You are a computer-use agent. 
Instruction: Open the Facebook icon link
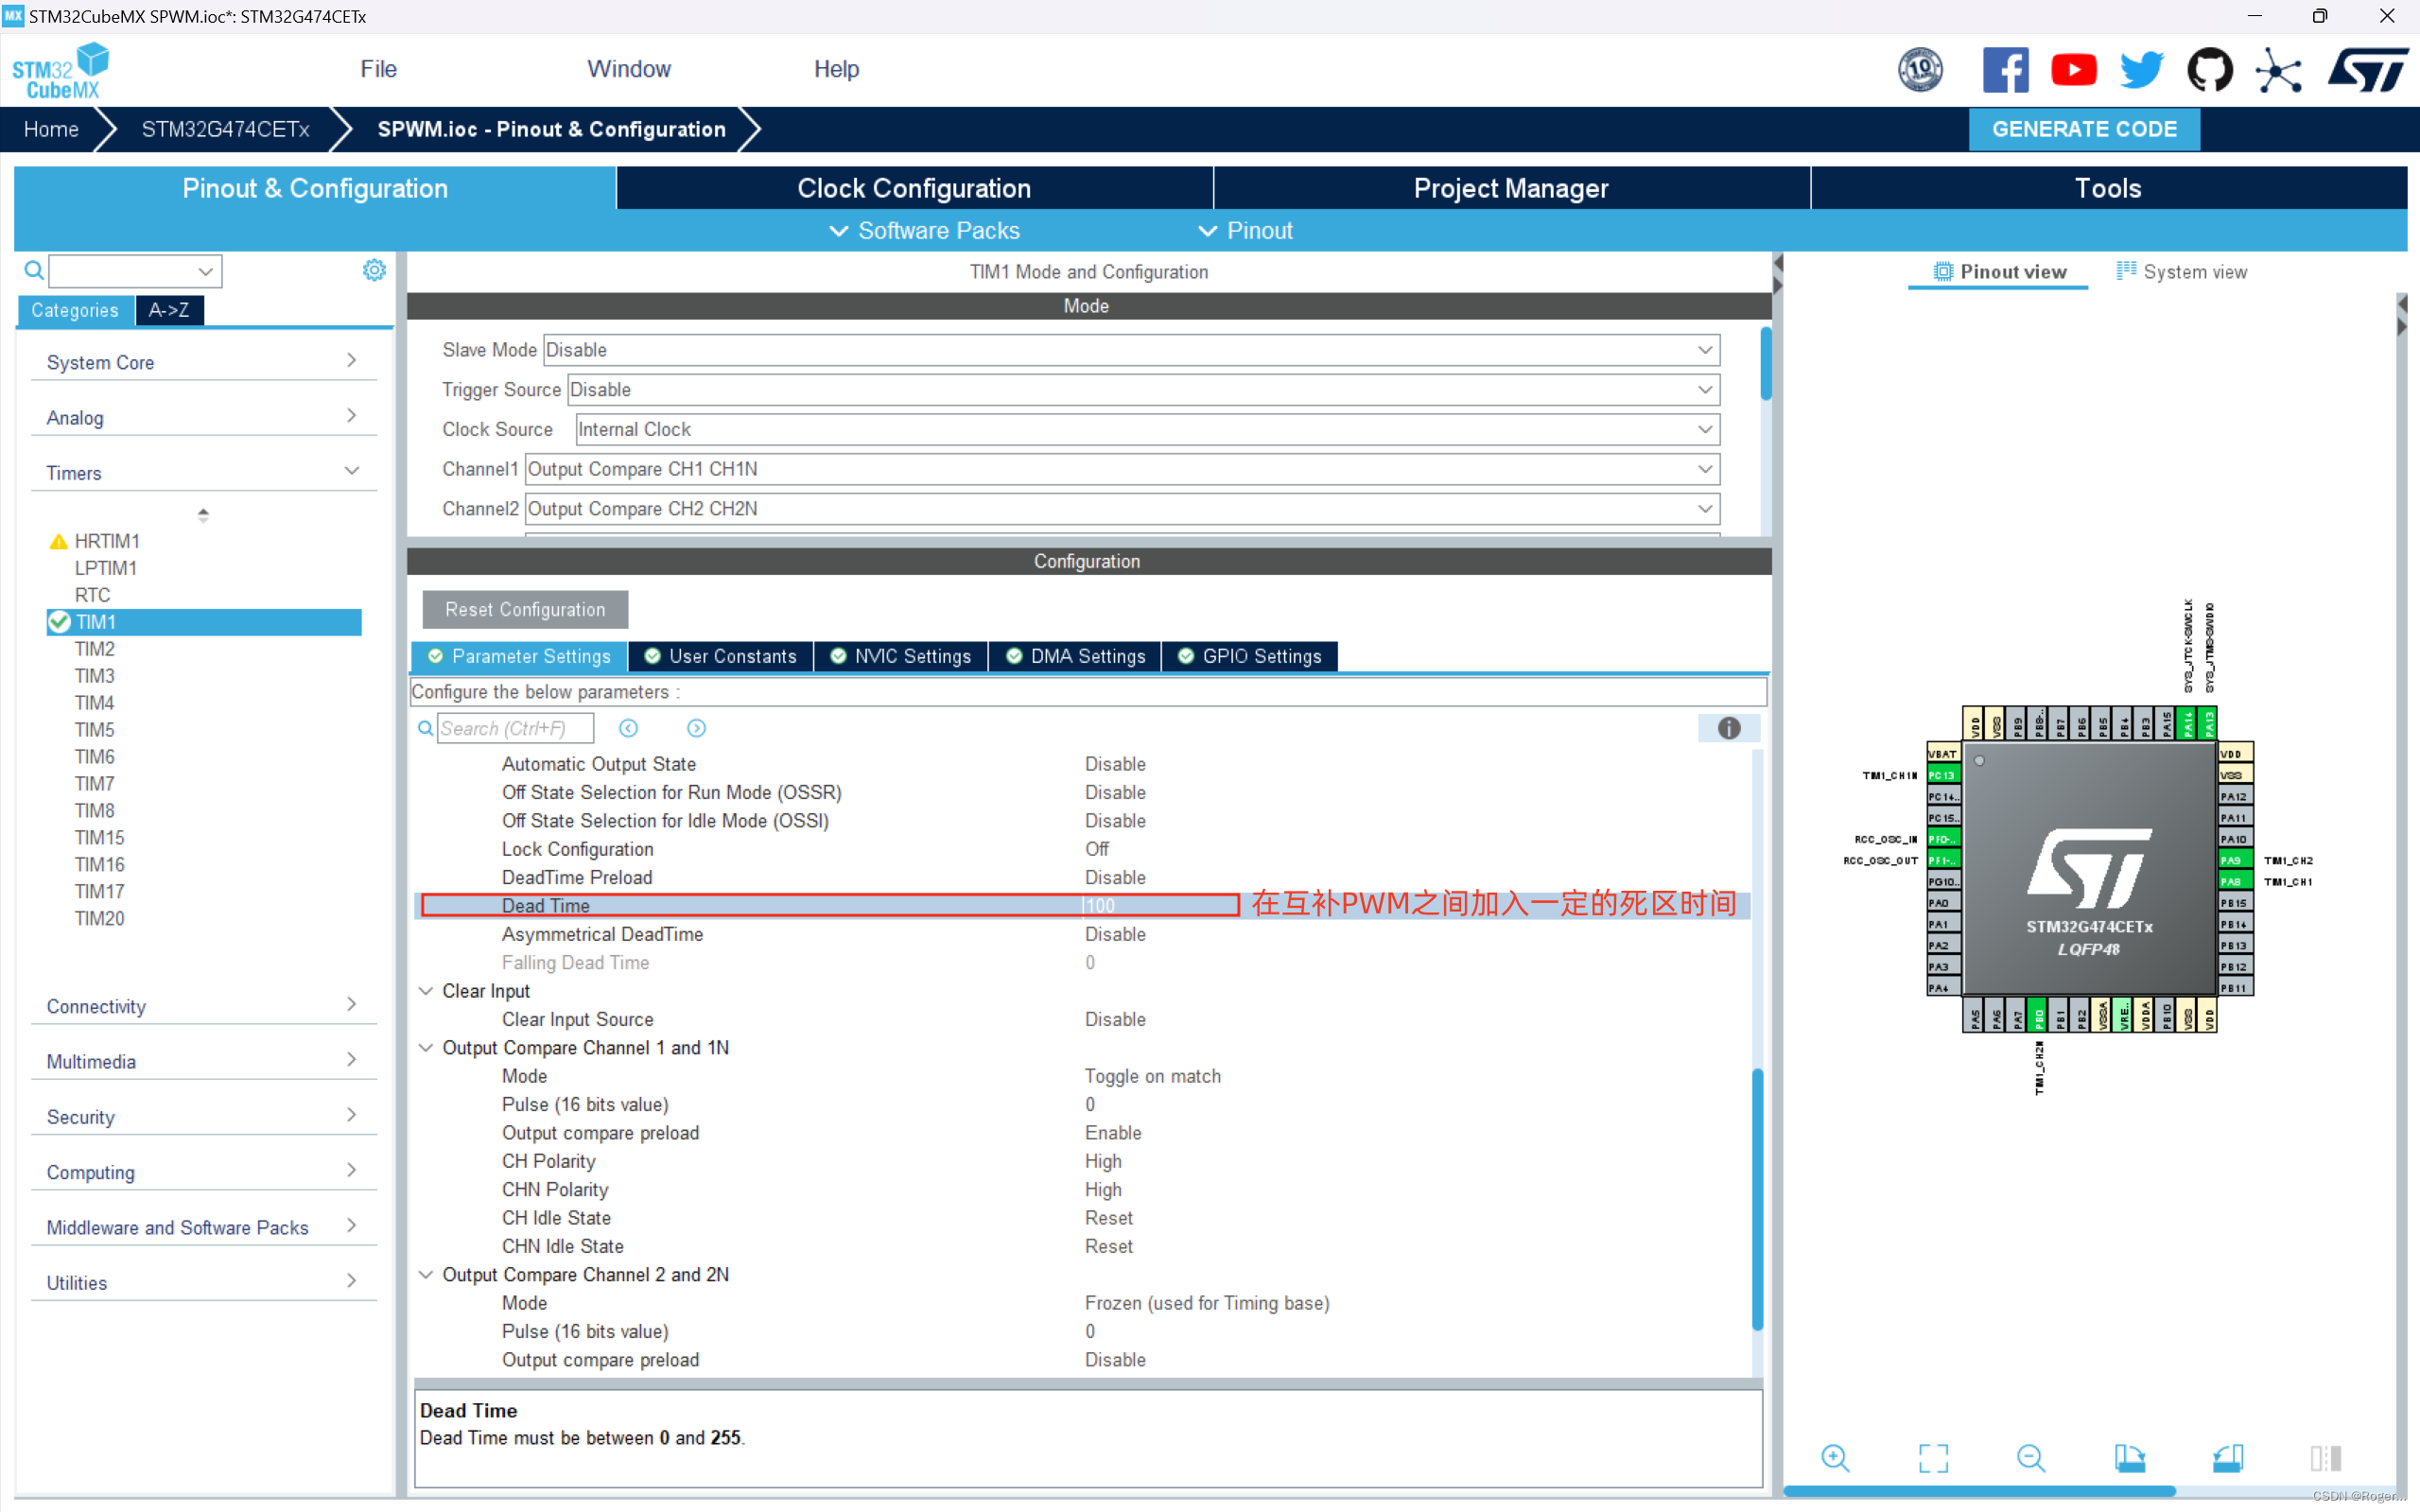[2004, 70]
